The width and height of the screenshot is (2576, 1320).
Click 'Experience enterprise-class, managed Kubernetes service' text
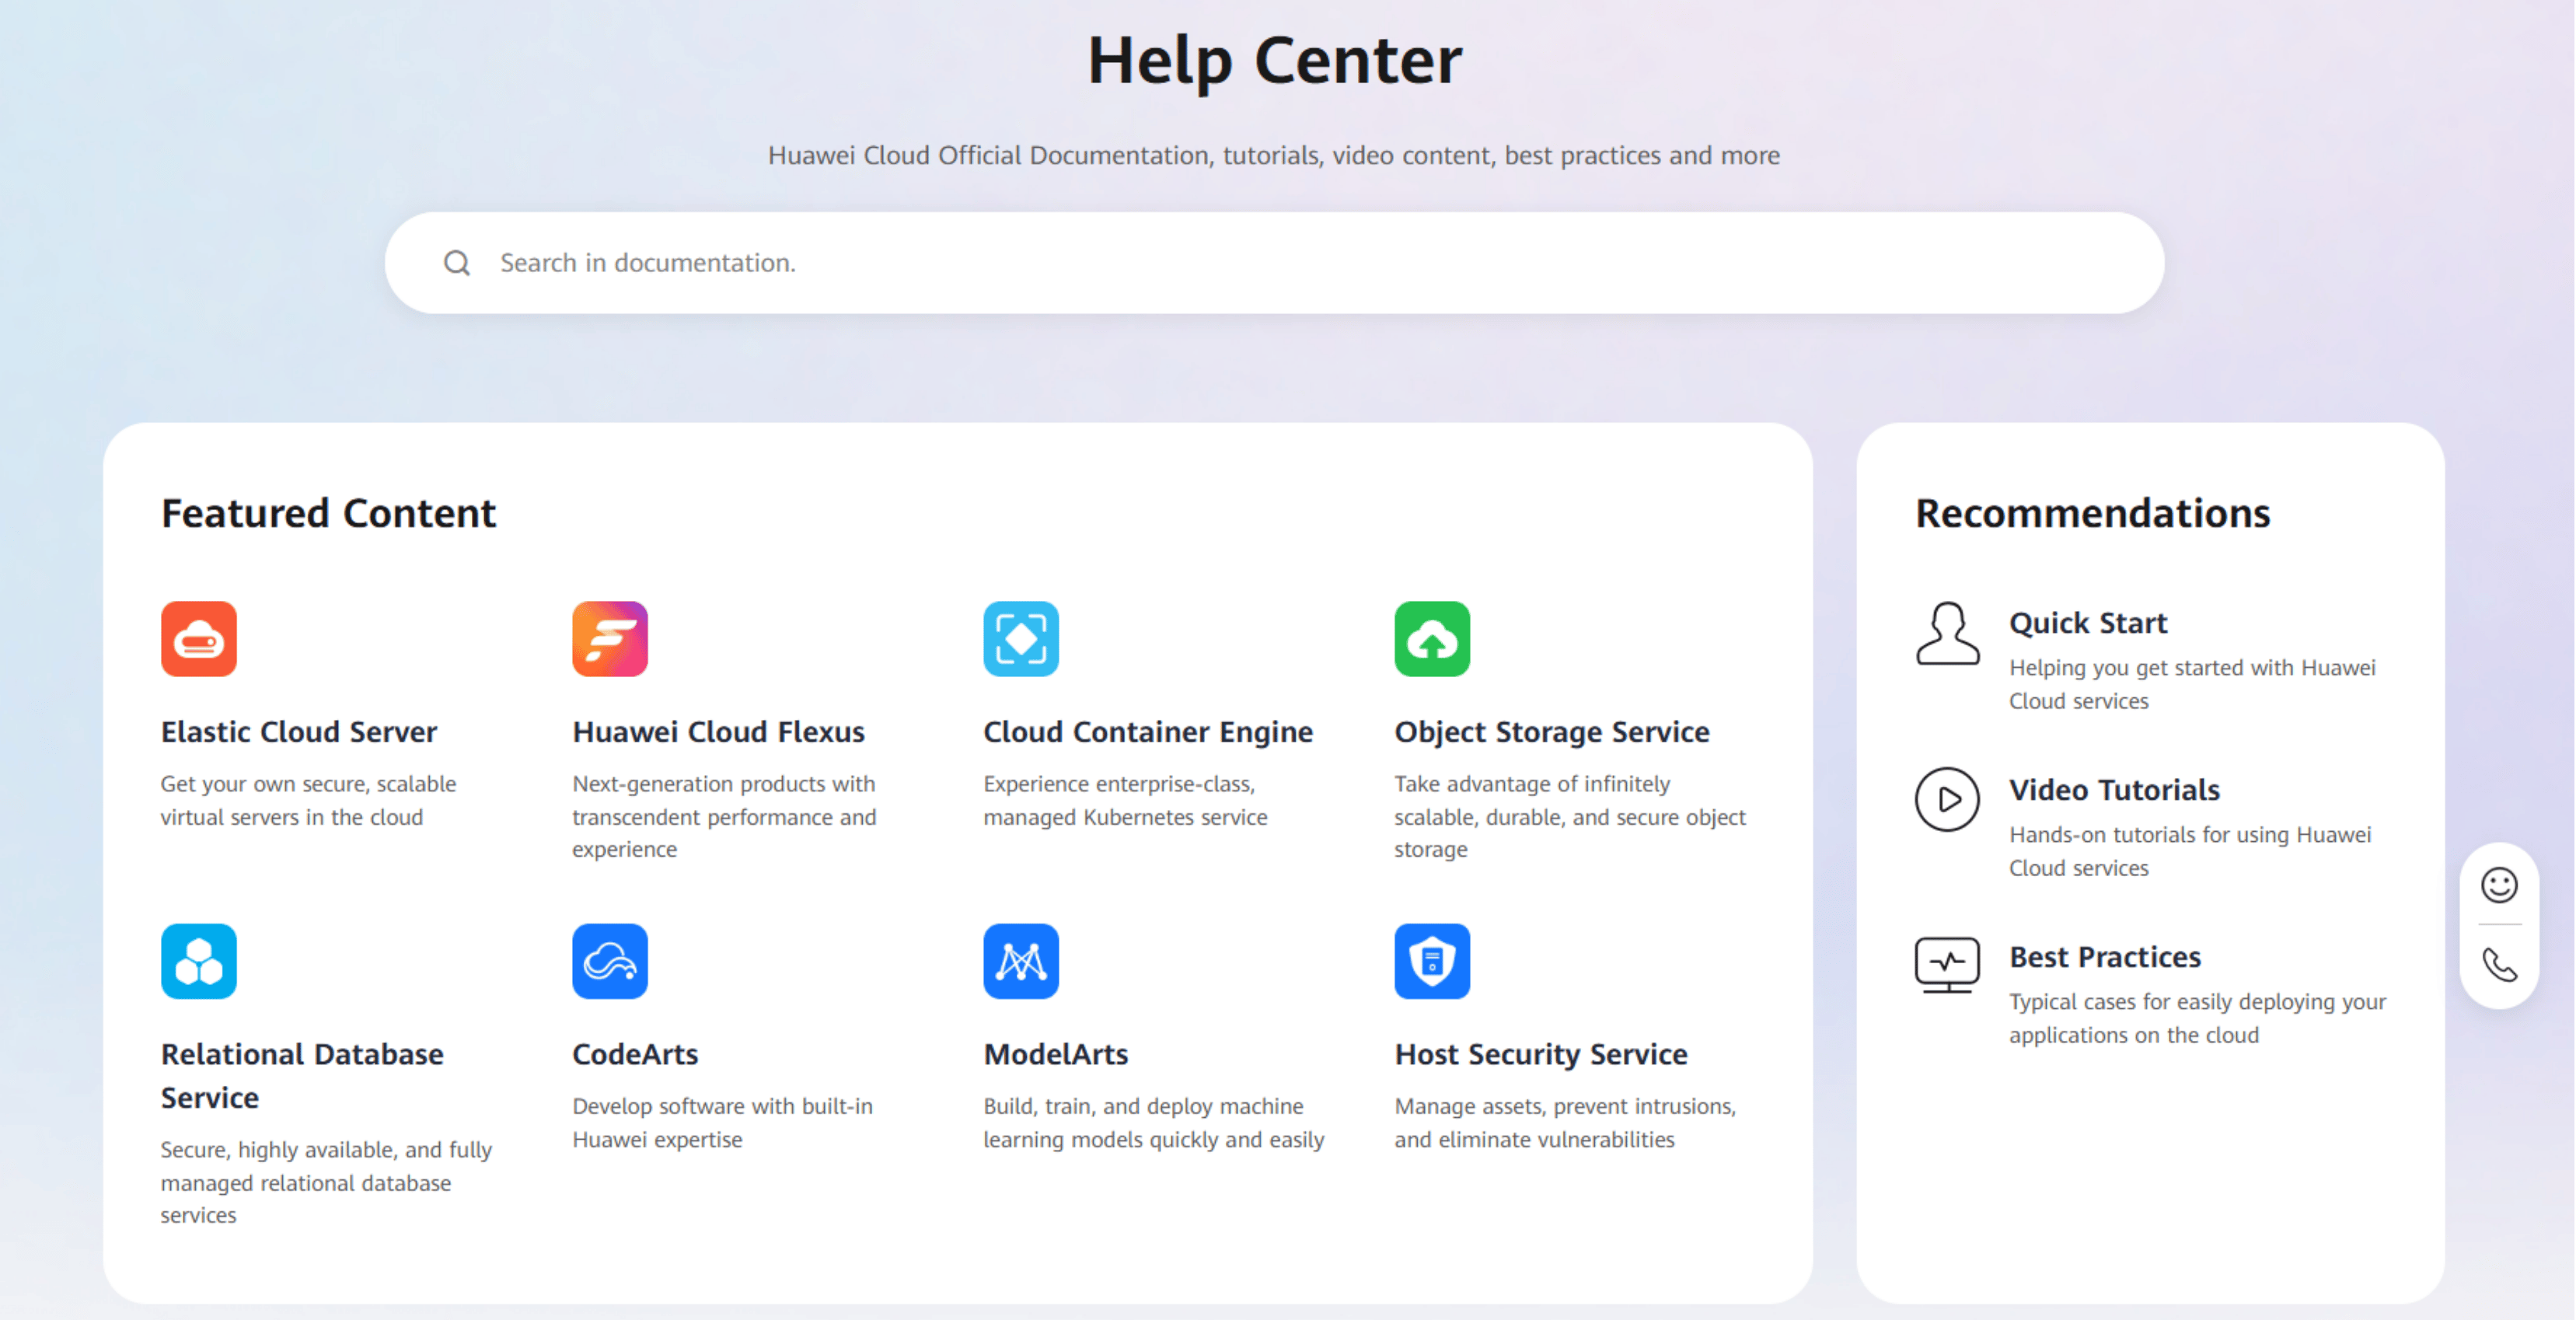click(x=1125, y=800)
